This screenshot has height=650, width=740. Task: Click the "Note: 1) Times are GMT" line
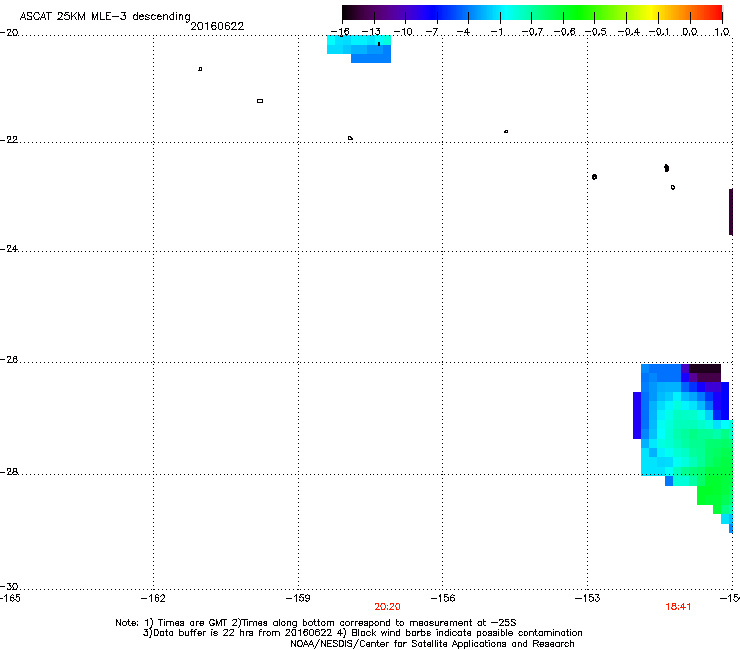tap(316, 623)
